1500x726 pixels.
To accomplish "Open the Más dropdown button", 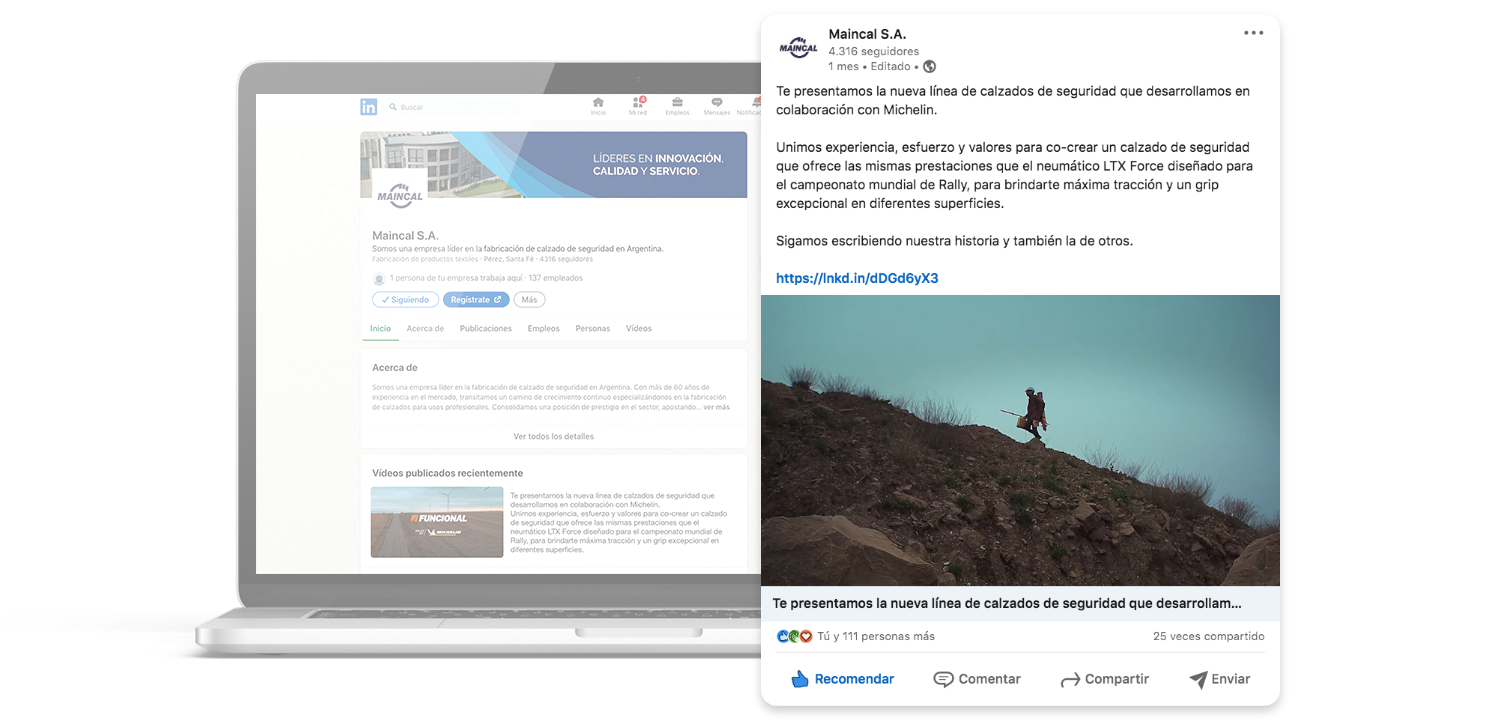I will (x=529, y=300).
